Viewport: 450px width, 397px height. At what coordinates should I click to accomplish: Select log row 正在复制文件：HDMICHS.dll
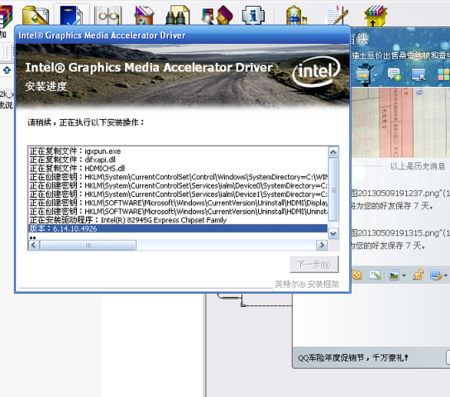click(178, 168)
